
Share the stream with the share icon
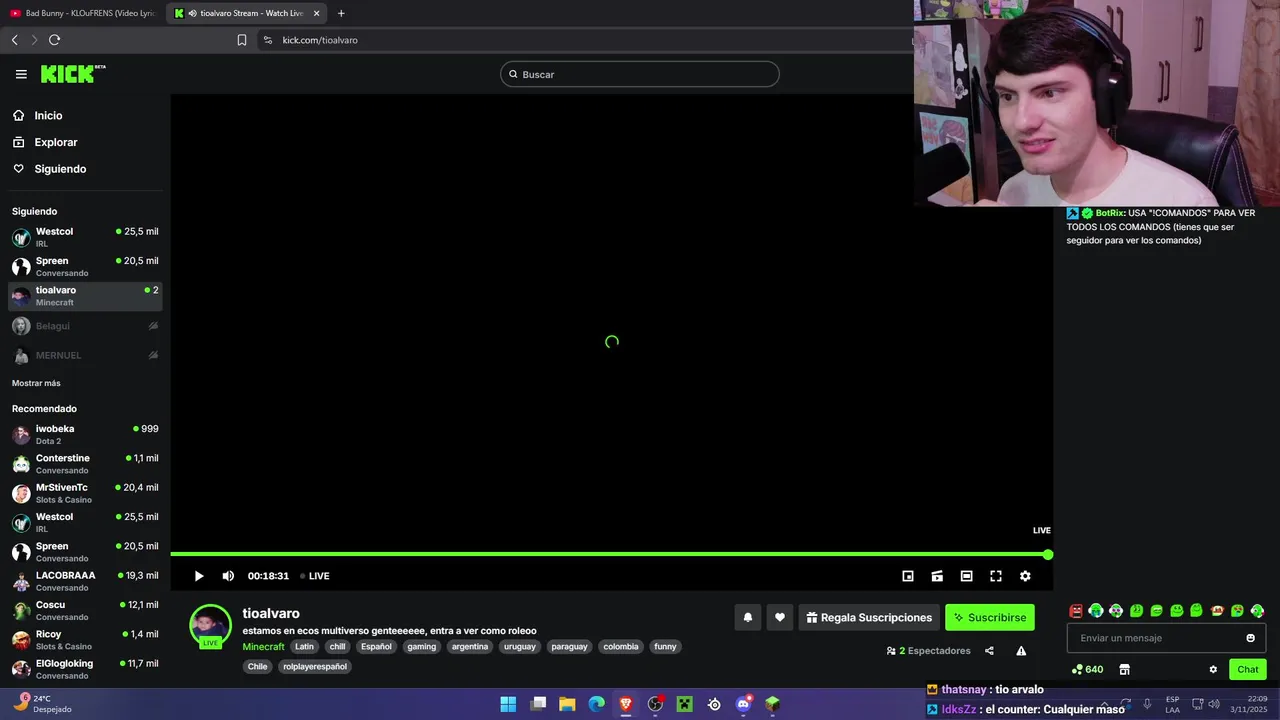[x=989, y=651]
